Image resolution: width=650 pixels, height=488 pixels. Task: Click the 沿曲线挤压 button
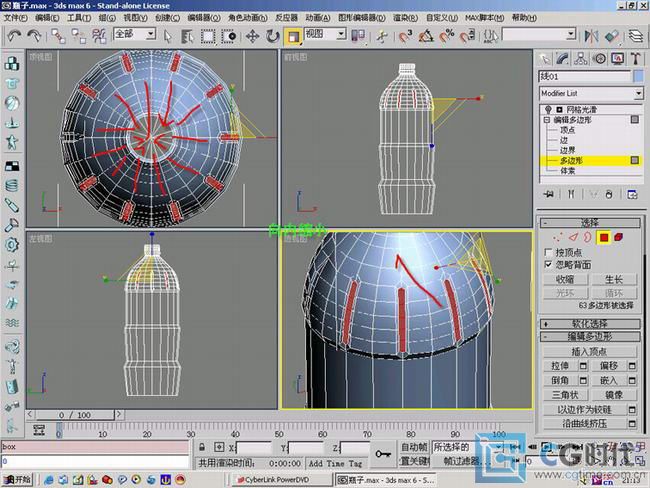[x=585, y=423]
